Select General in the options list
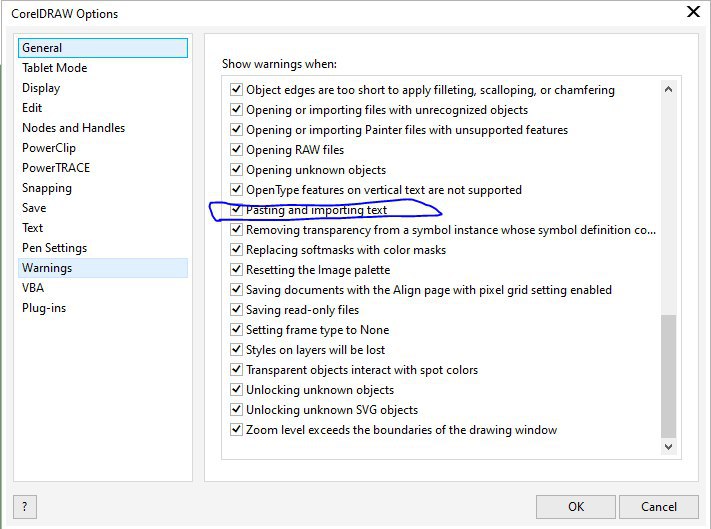Screen dimensions: 711x529 tap(103, 48)
